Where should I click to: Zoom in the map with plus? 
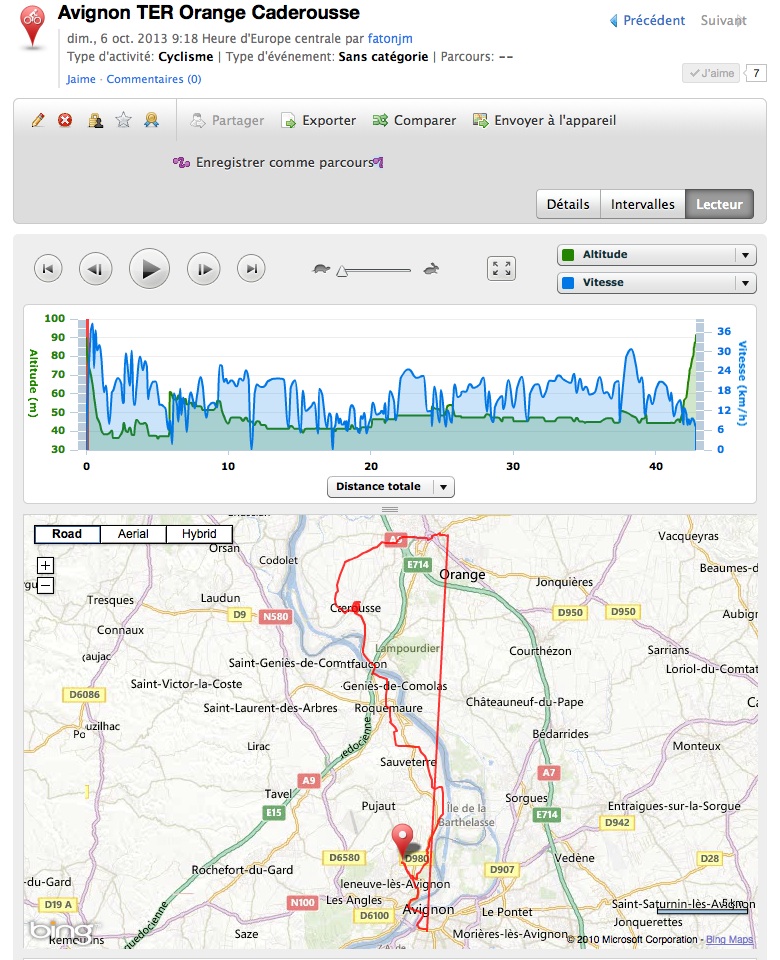(45, 565)
